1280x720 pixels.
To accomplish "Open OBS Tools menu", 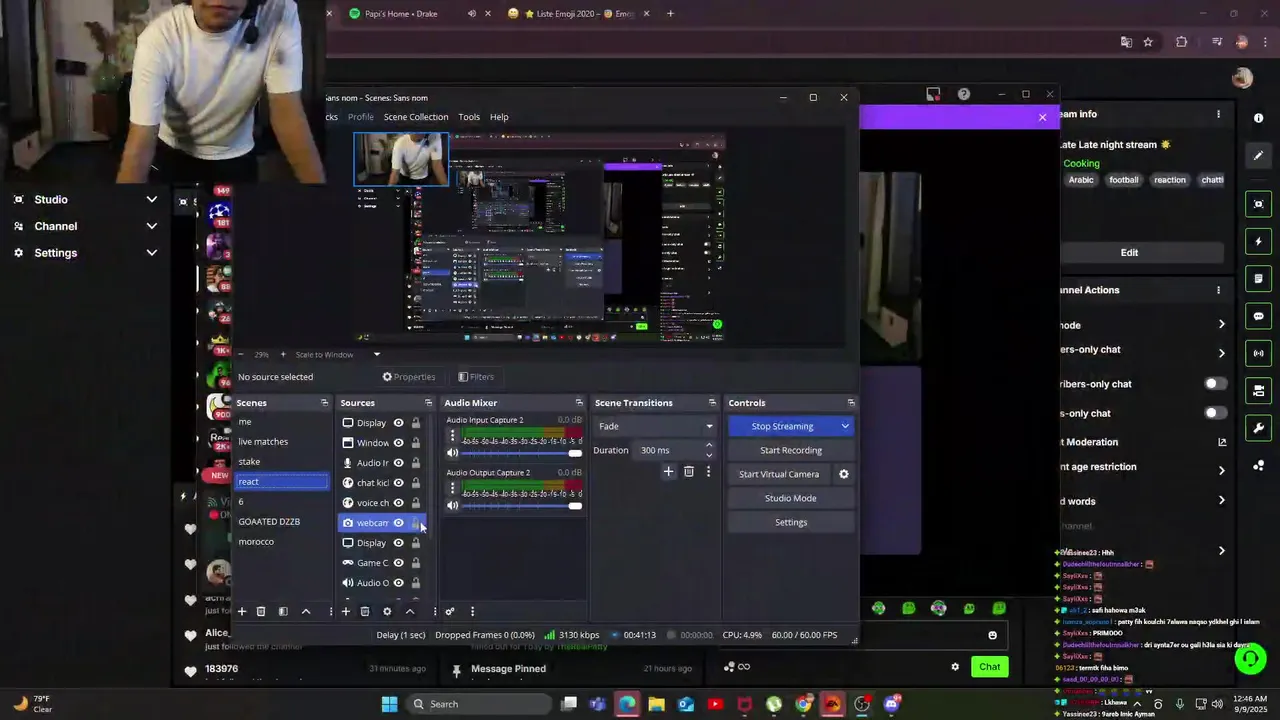I will pos(469,117).
